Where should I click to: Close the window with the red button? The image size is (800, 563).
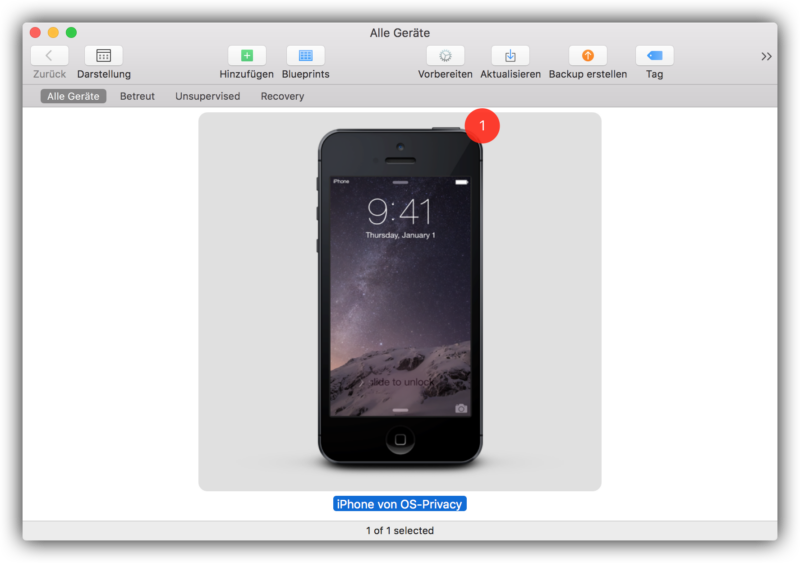pyautogui.click(x=35, y=33)
